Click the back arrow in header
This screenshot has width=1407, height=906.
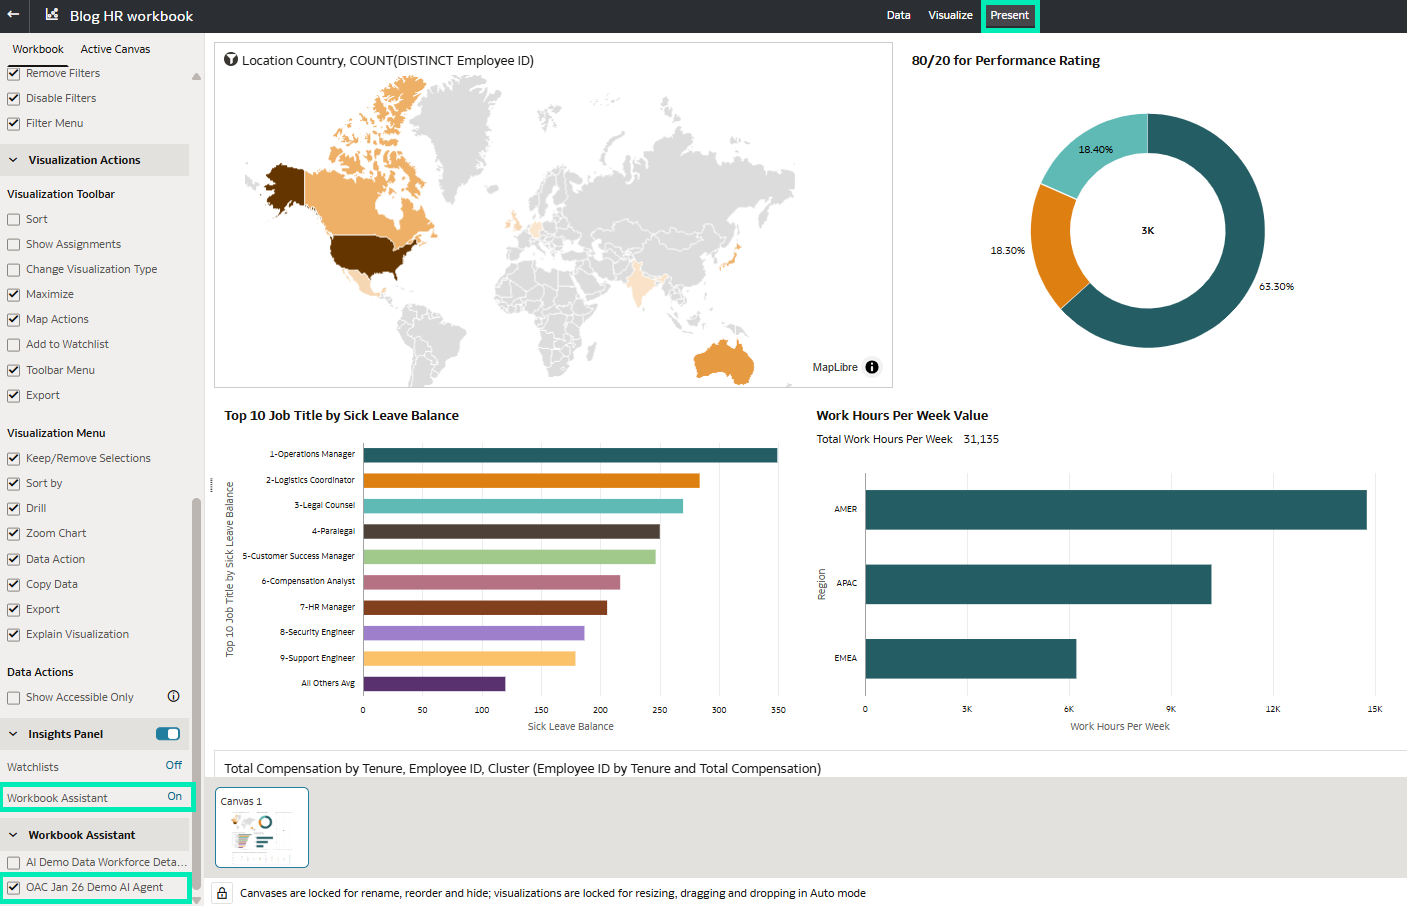[14, 15]
